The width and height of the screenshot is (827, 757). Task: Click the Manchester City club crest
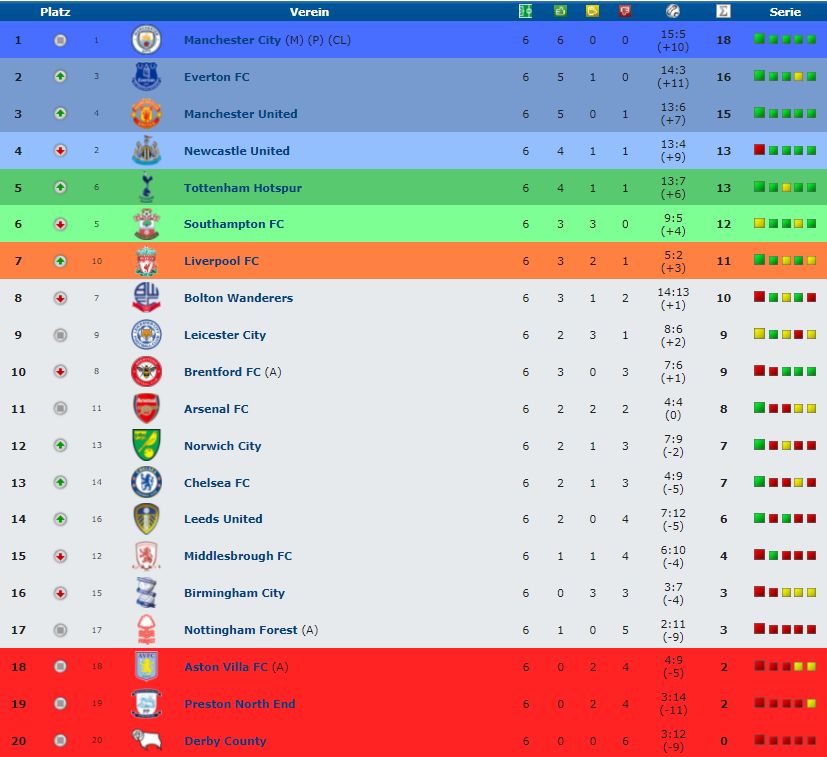pyautogui.click(x=146, y=40)
